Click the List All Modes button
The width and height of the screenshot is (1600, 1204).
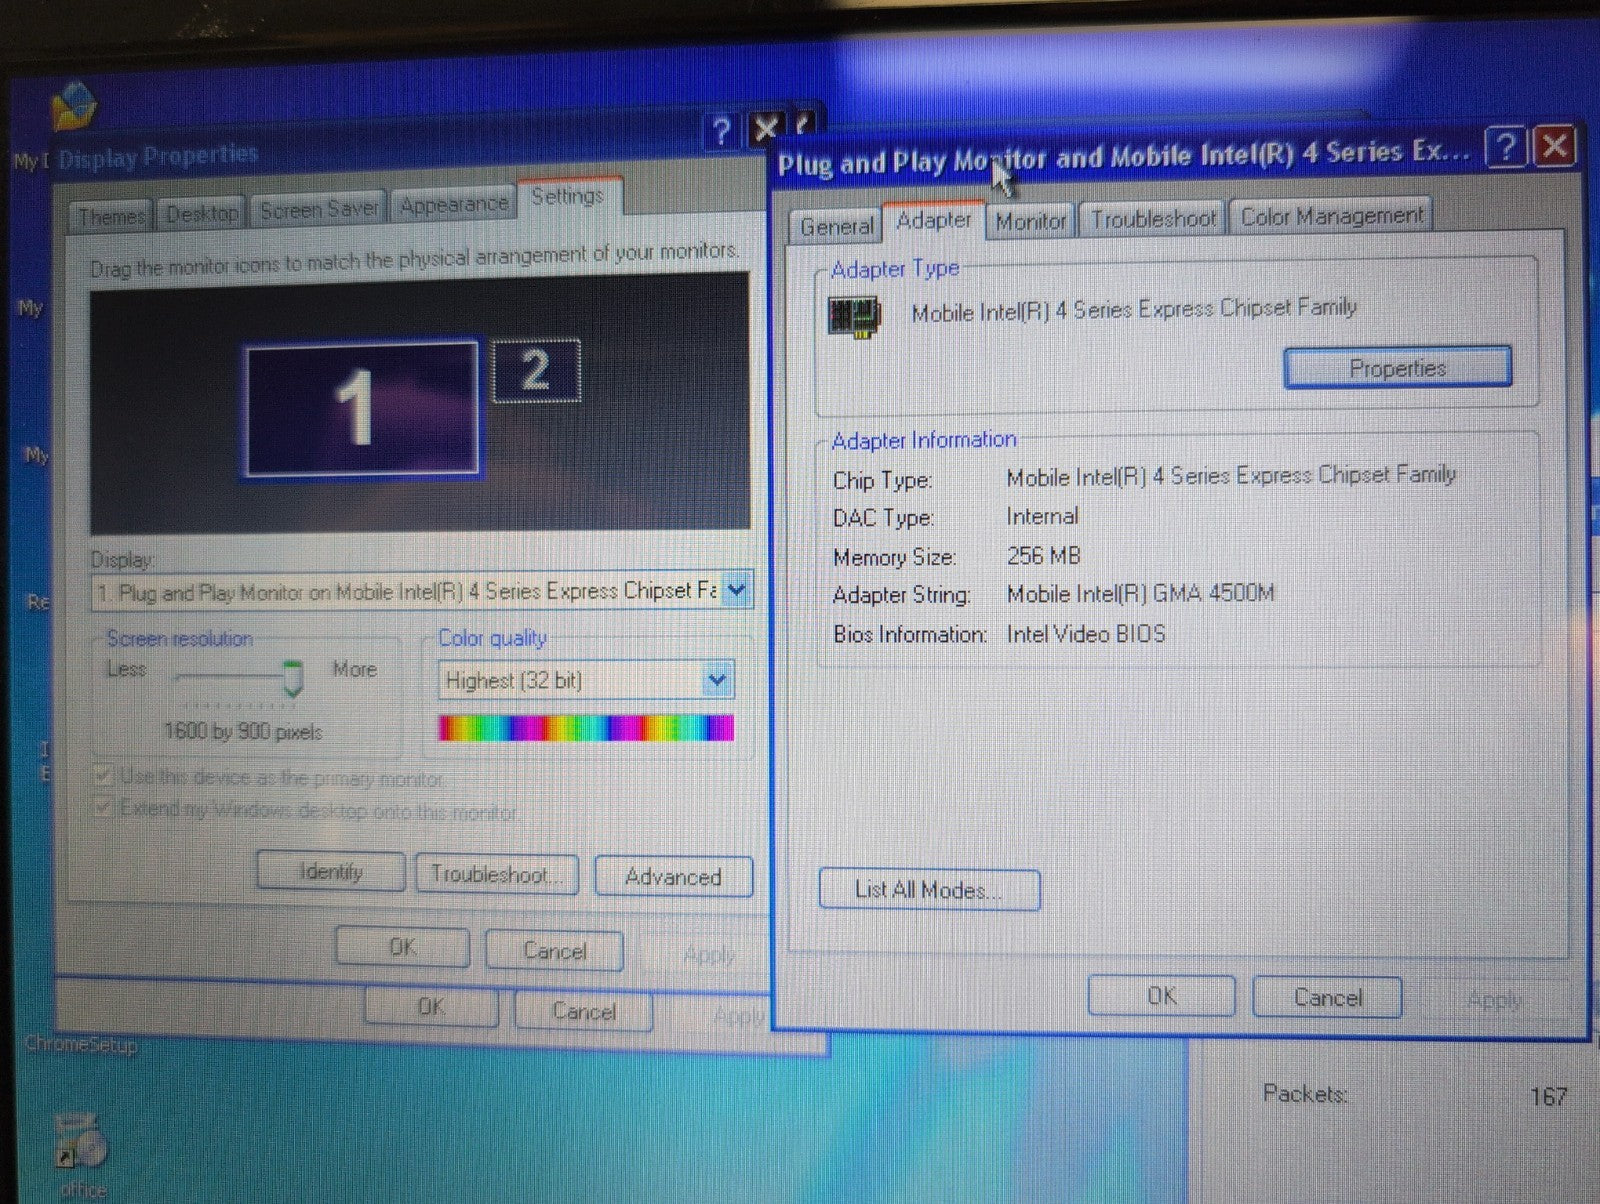tap(929, 890)
